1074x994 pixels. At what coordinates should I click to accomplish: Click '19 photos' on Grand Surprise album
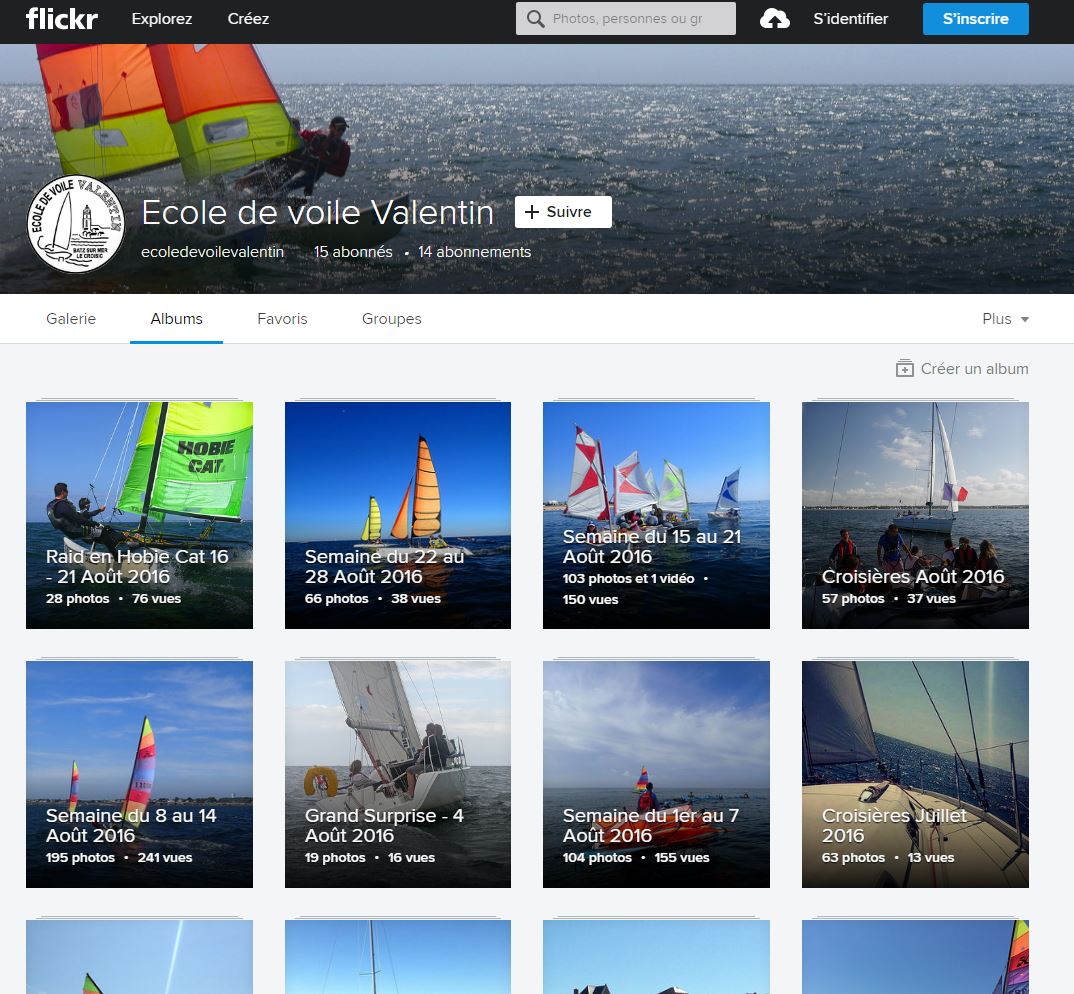335,858
